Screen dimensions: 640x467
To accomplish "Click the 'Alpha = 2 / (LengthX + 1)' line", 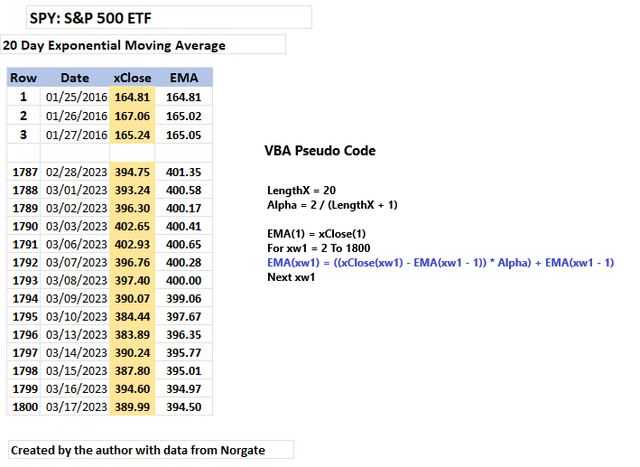I will pos(332,205).
